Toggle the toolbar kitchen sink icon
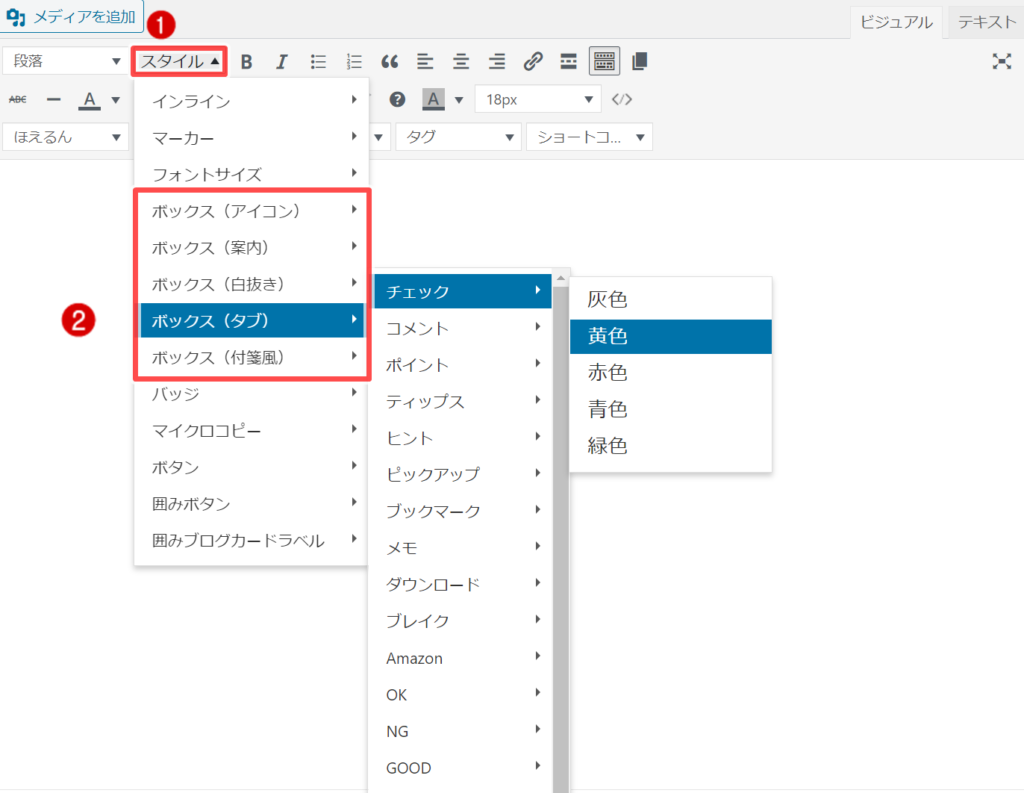This screenshot has width=1024, height=793. [604, 61]
